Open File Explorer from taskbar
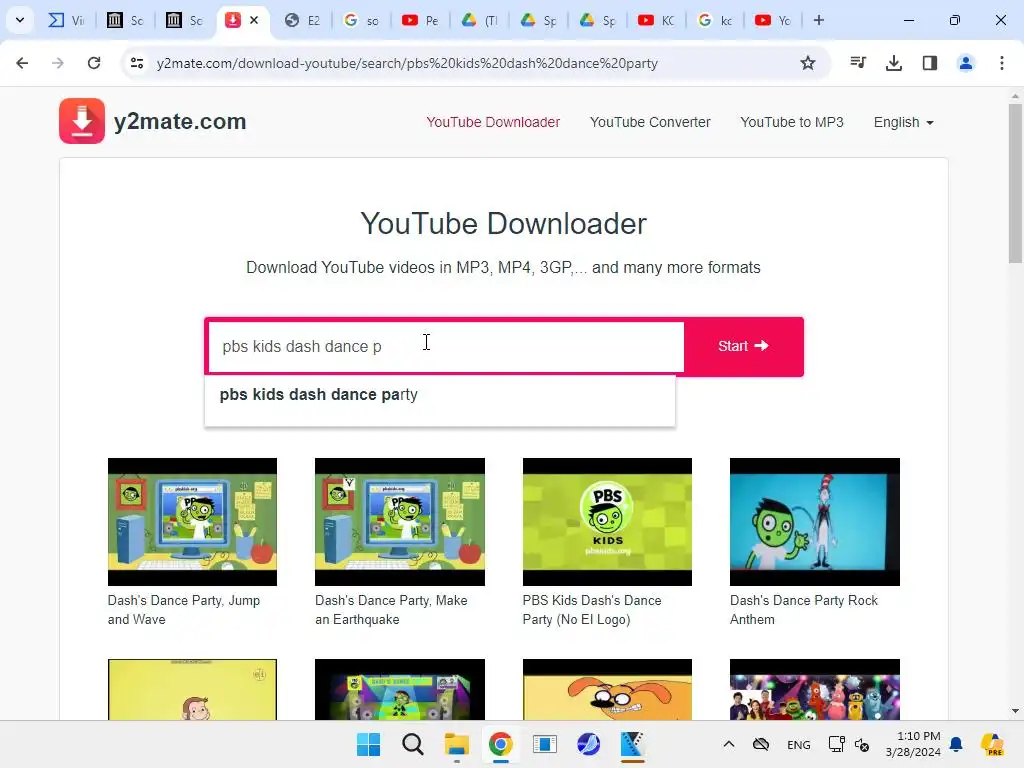The height and width of the screenshot is (768, 1024). [456, 744]
